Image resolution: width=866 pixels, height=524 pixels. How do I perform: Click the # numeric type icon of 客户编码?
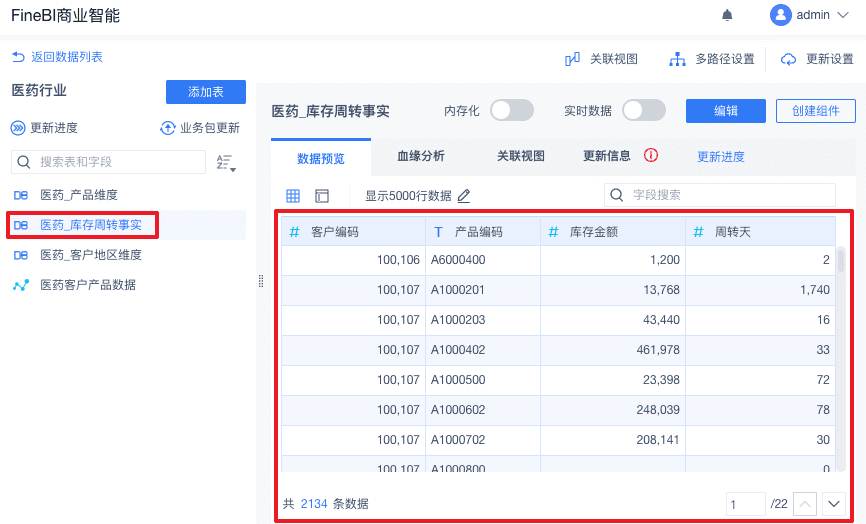(295, 232)
